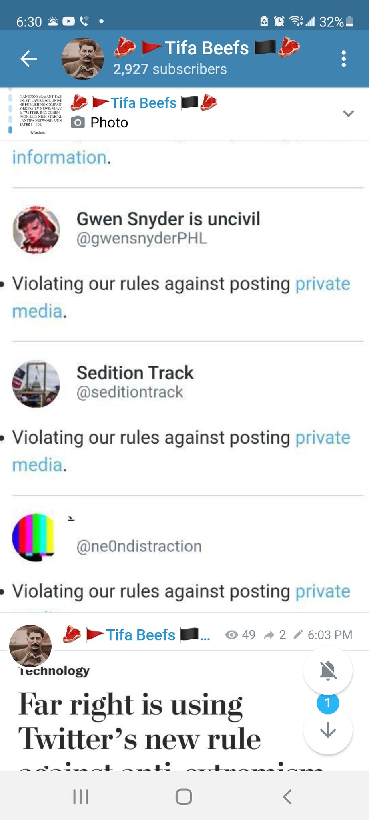
Task: Open the three-dot overflow menu
Action: click(x=343, y=59)
